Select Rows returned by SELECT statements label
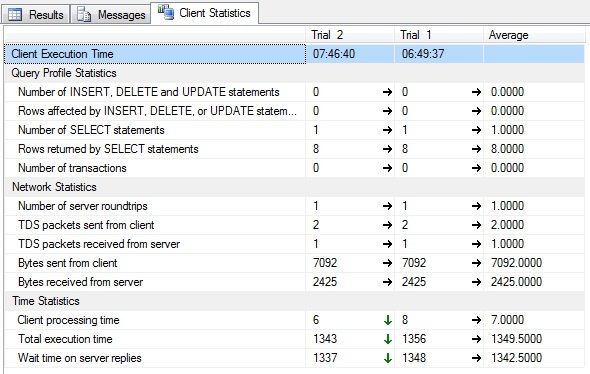 pyautogui.click(x=108, y=149)
